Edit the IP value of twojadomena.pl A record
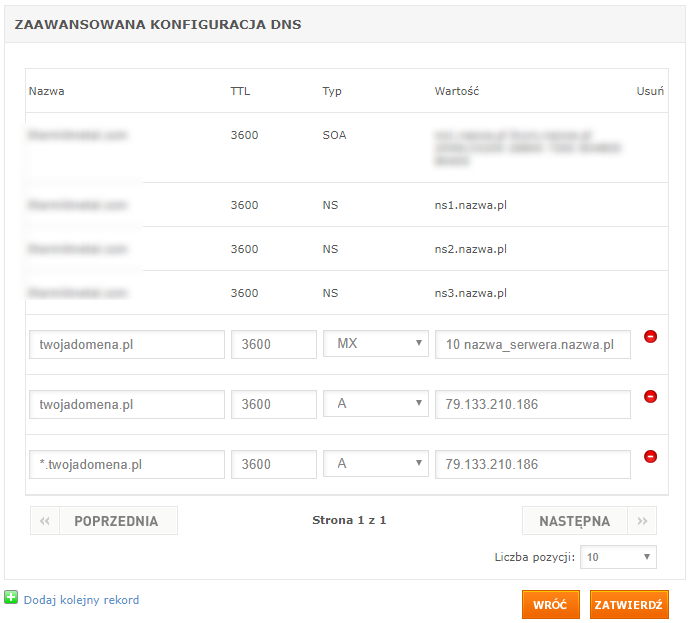 click(533, 404)
